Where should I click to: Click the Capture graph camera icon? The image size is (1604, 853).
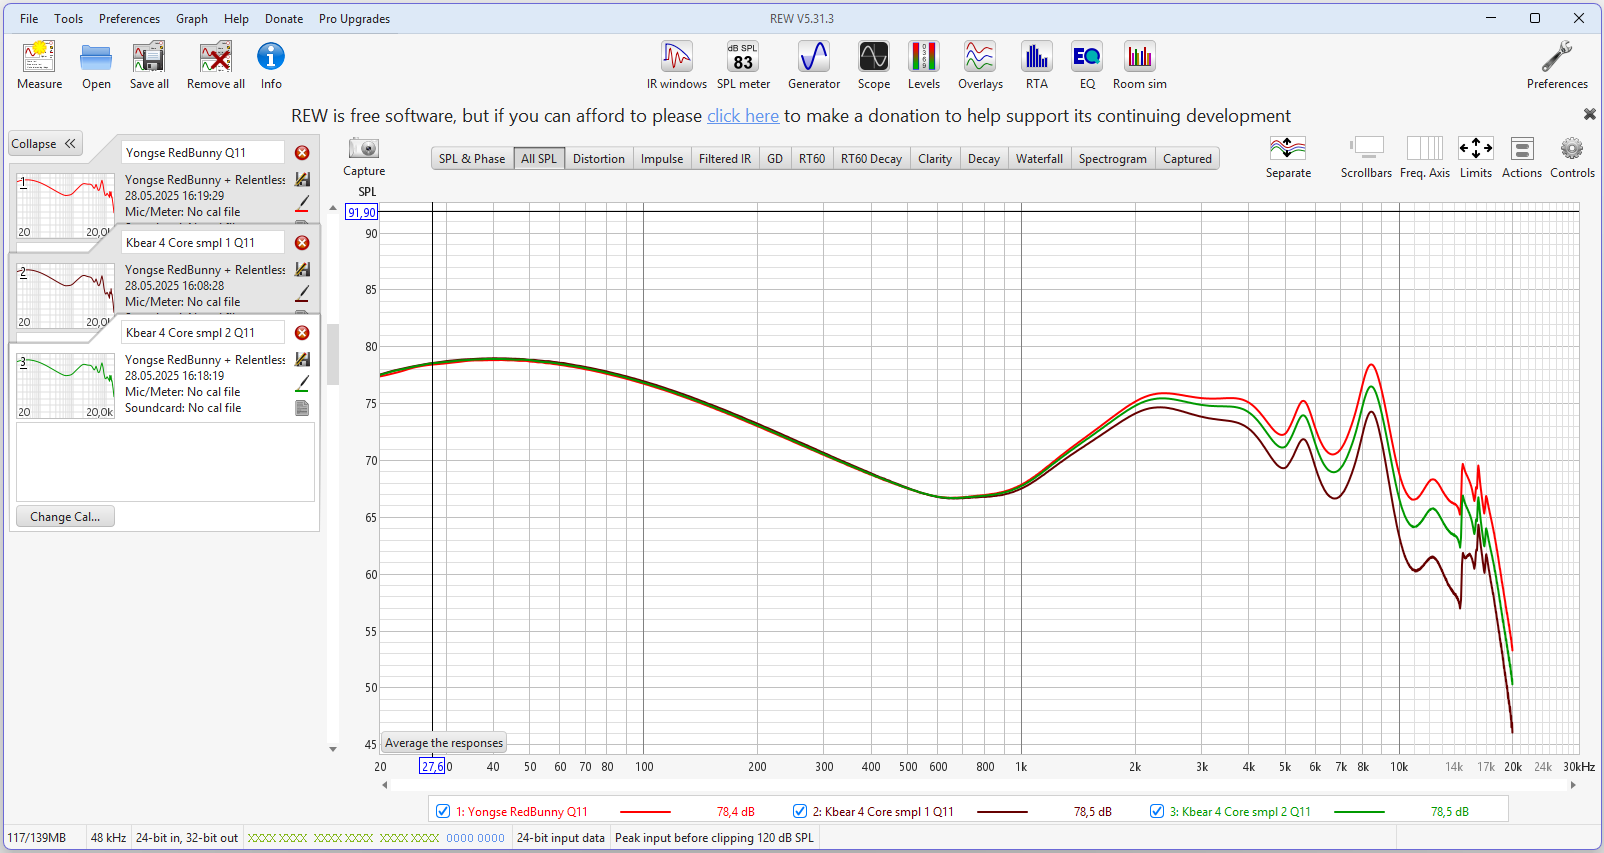364,149
